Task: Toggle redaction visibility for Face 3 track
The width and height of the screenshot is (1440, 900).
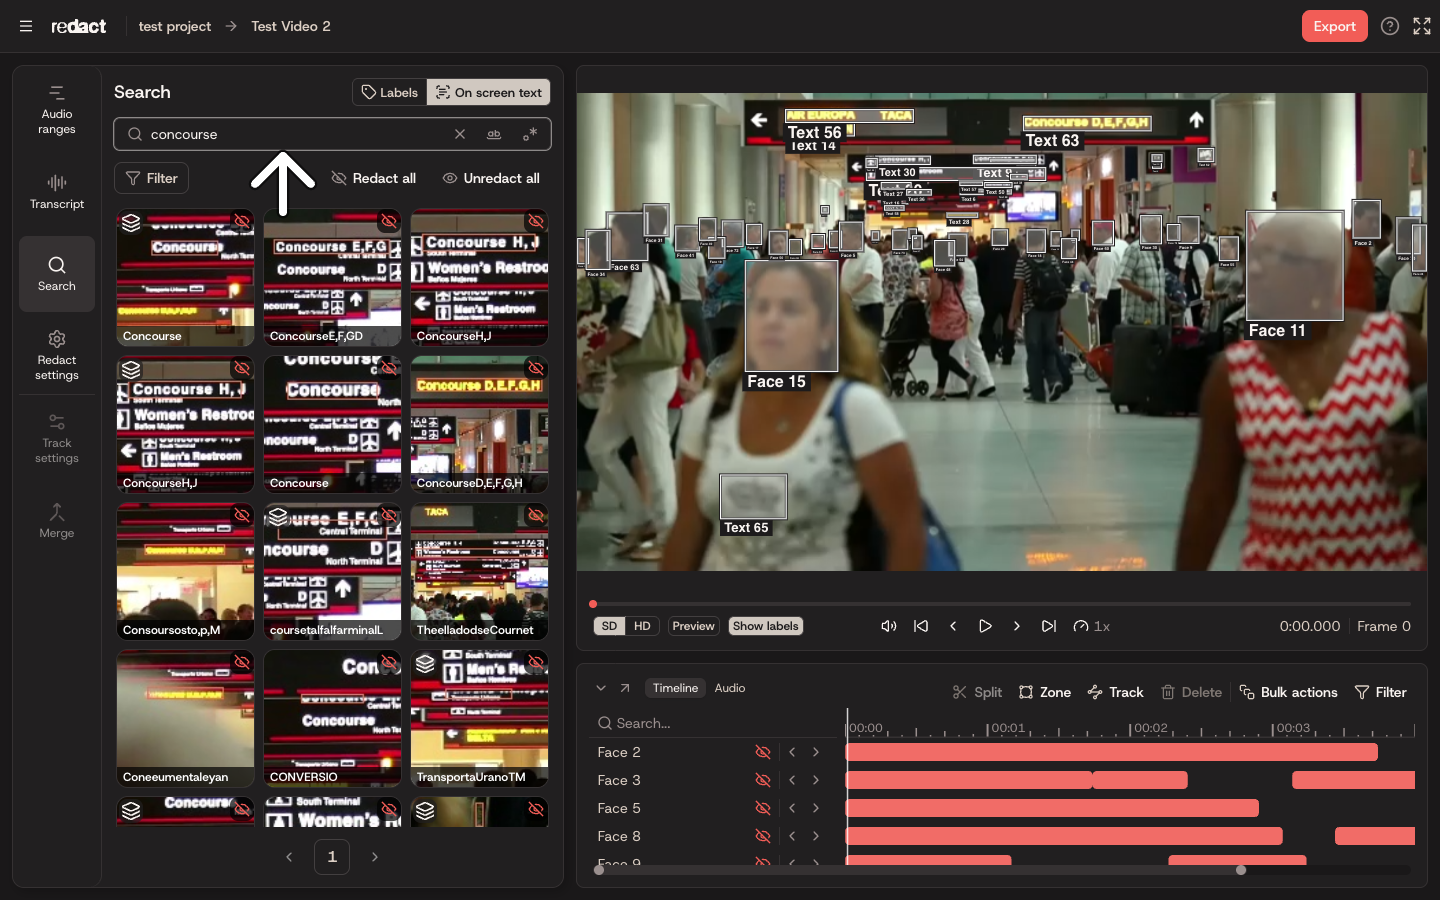Action: (763, 780)
